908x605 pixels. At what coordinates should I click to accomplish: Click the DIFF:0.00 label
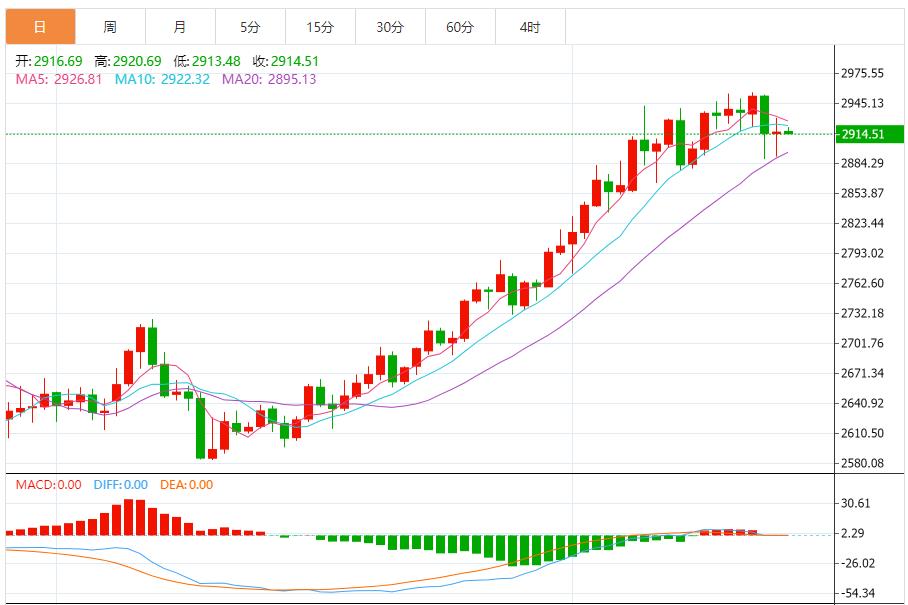pyautogui.click(x=120, y=485)
